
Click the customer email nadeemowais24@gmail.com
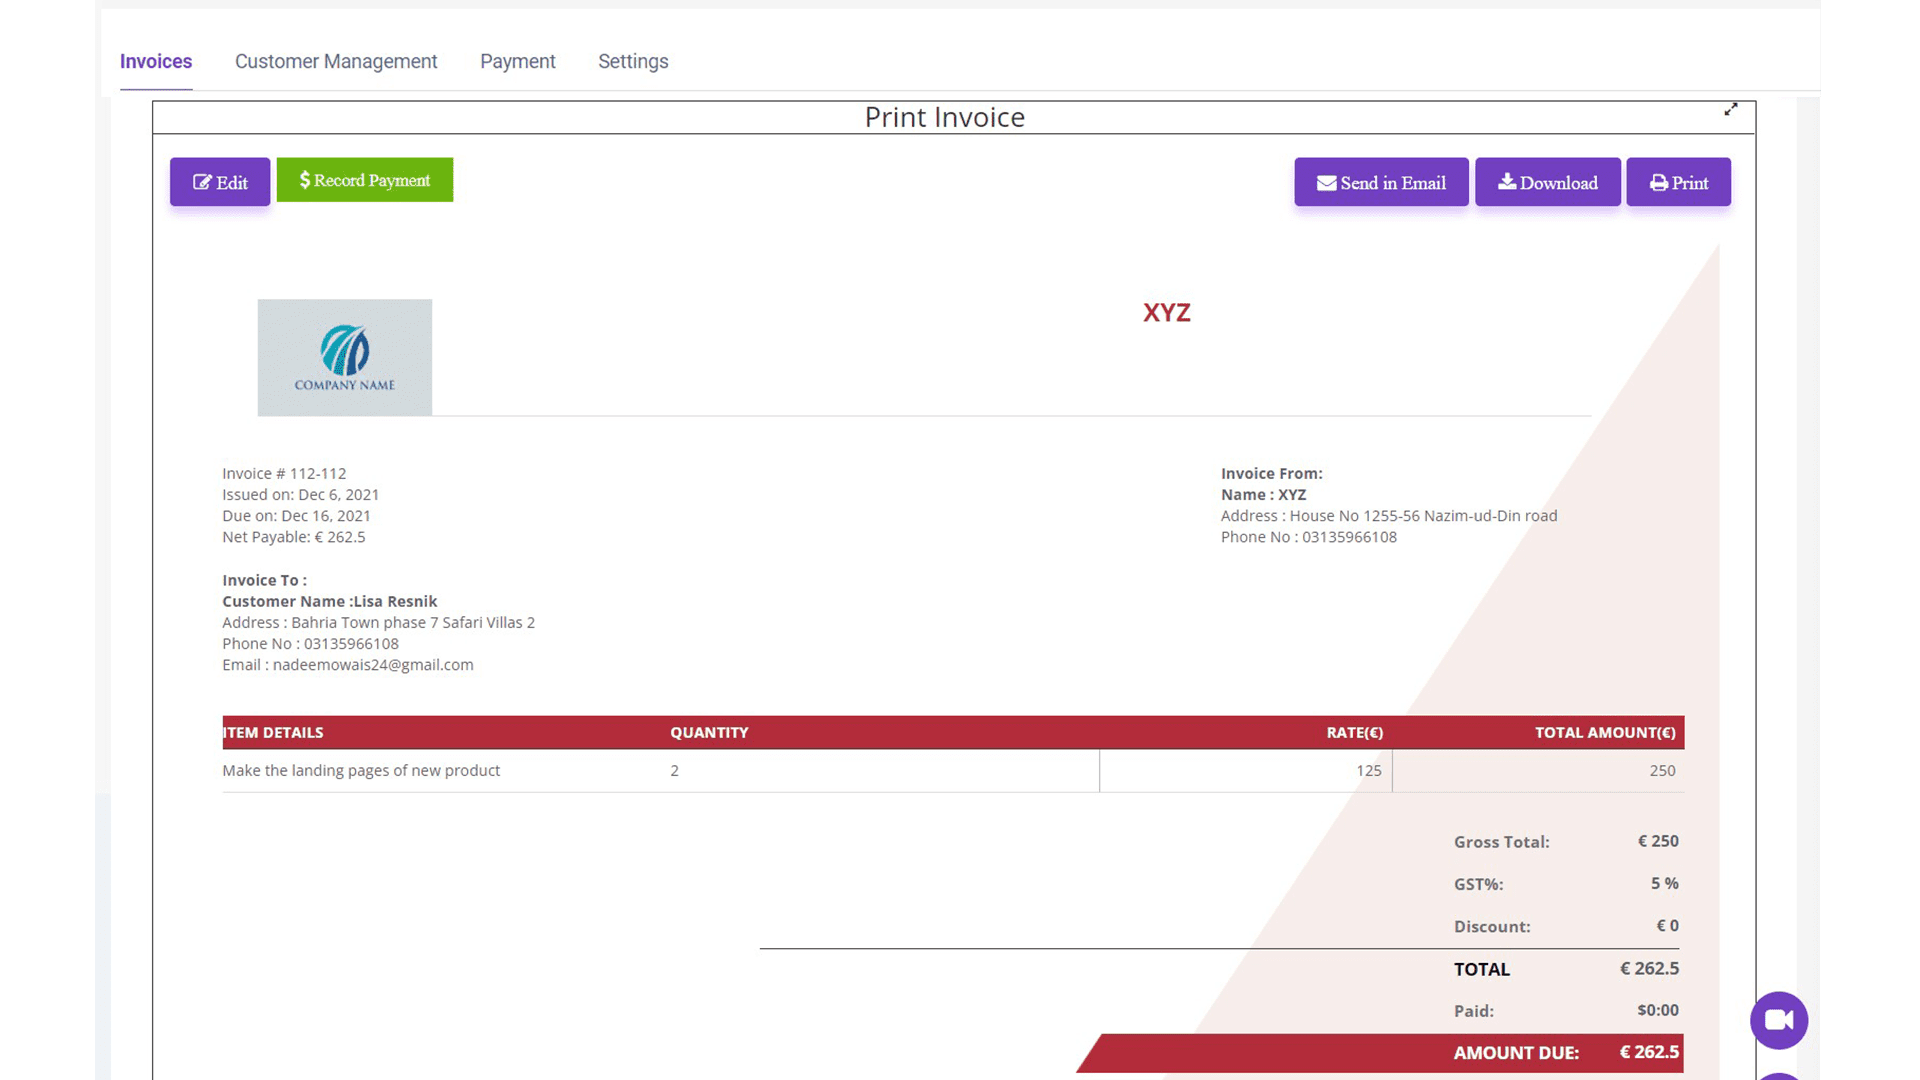373,664
